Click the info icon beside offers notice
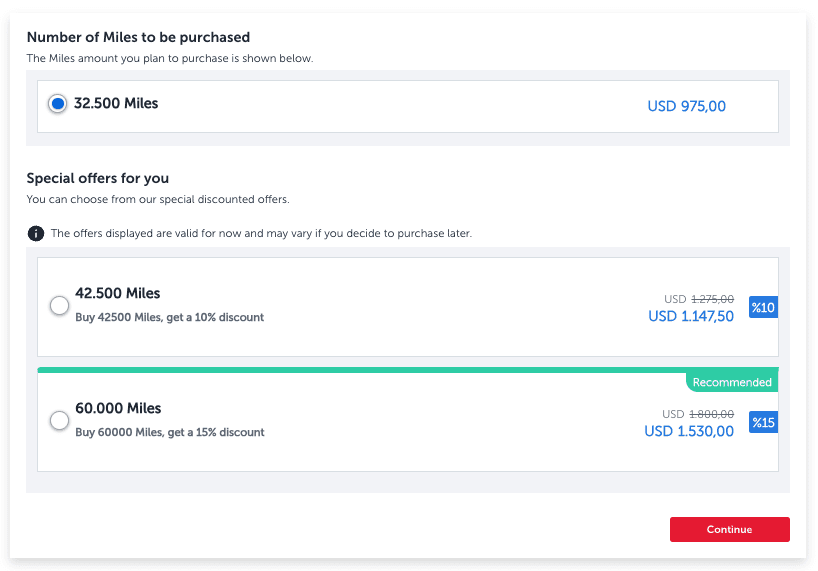 point(36,233)
